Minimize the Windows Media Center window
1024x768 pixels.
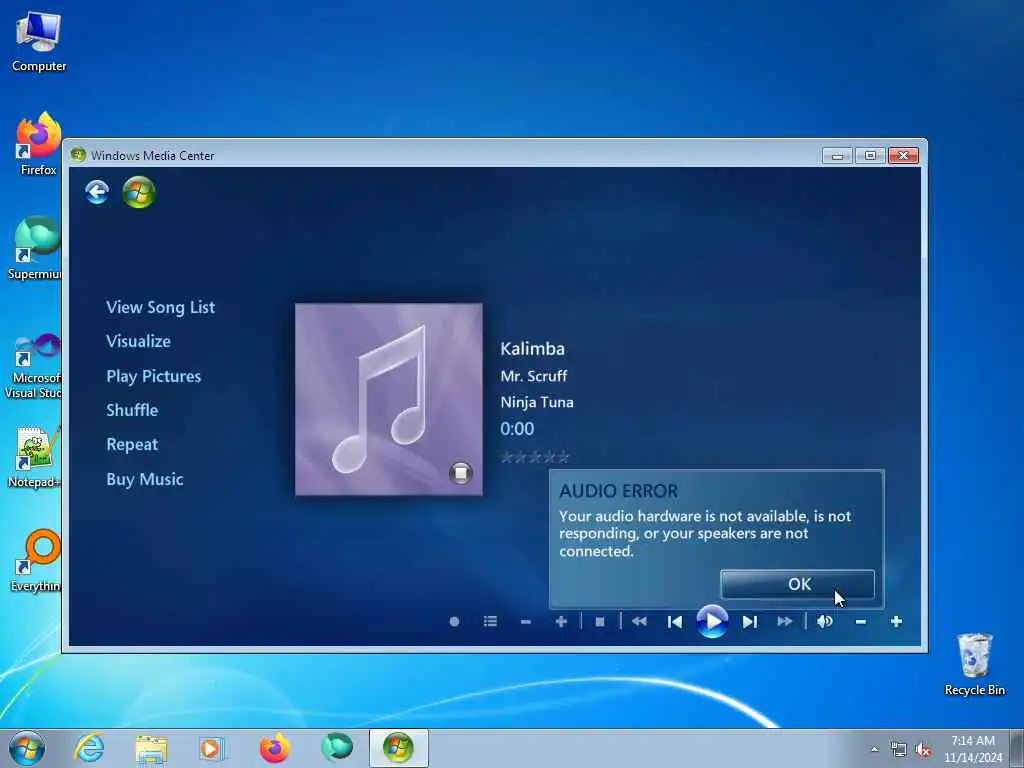[837, 155]
